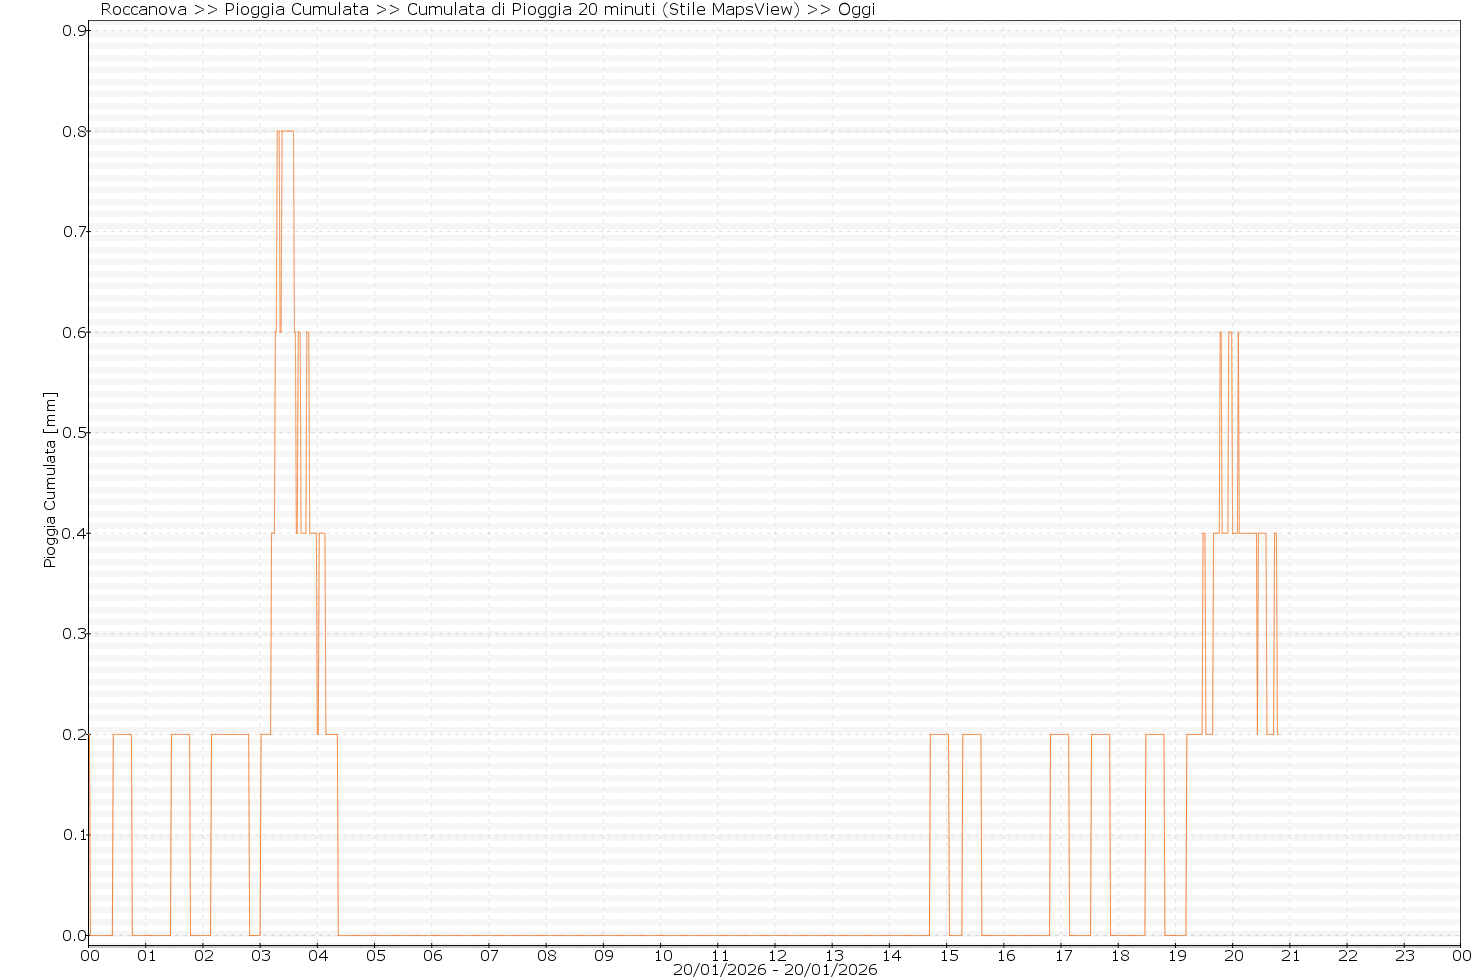Click the 0.5 value on the y-axis
The image size is (1480, 980).
pos(75,433)
